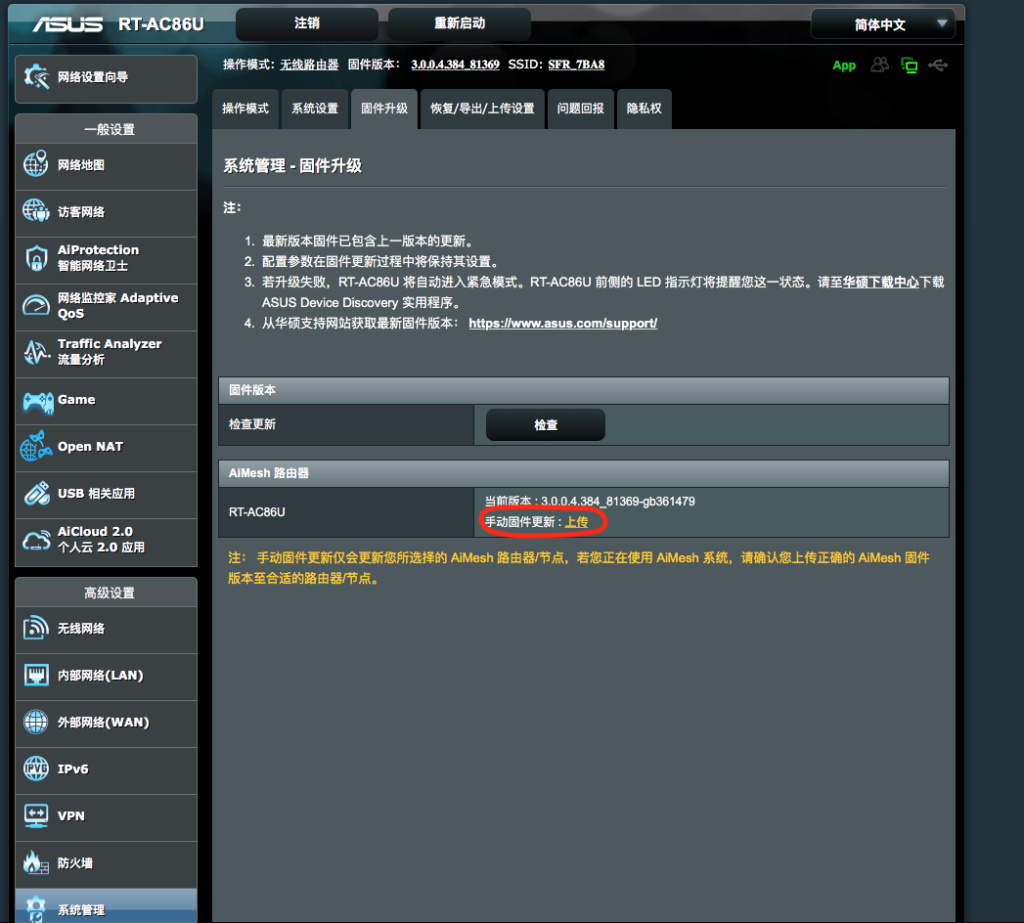This screenshot has height=923, width=1024.
Task: Switch to the 隐私权 tab
Action: [644, 109]
